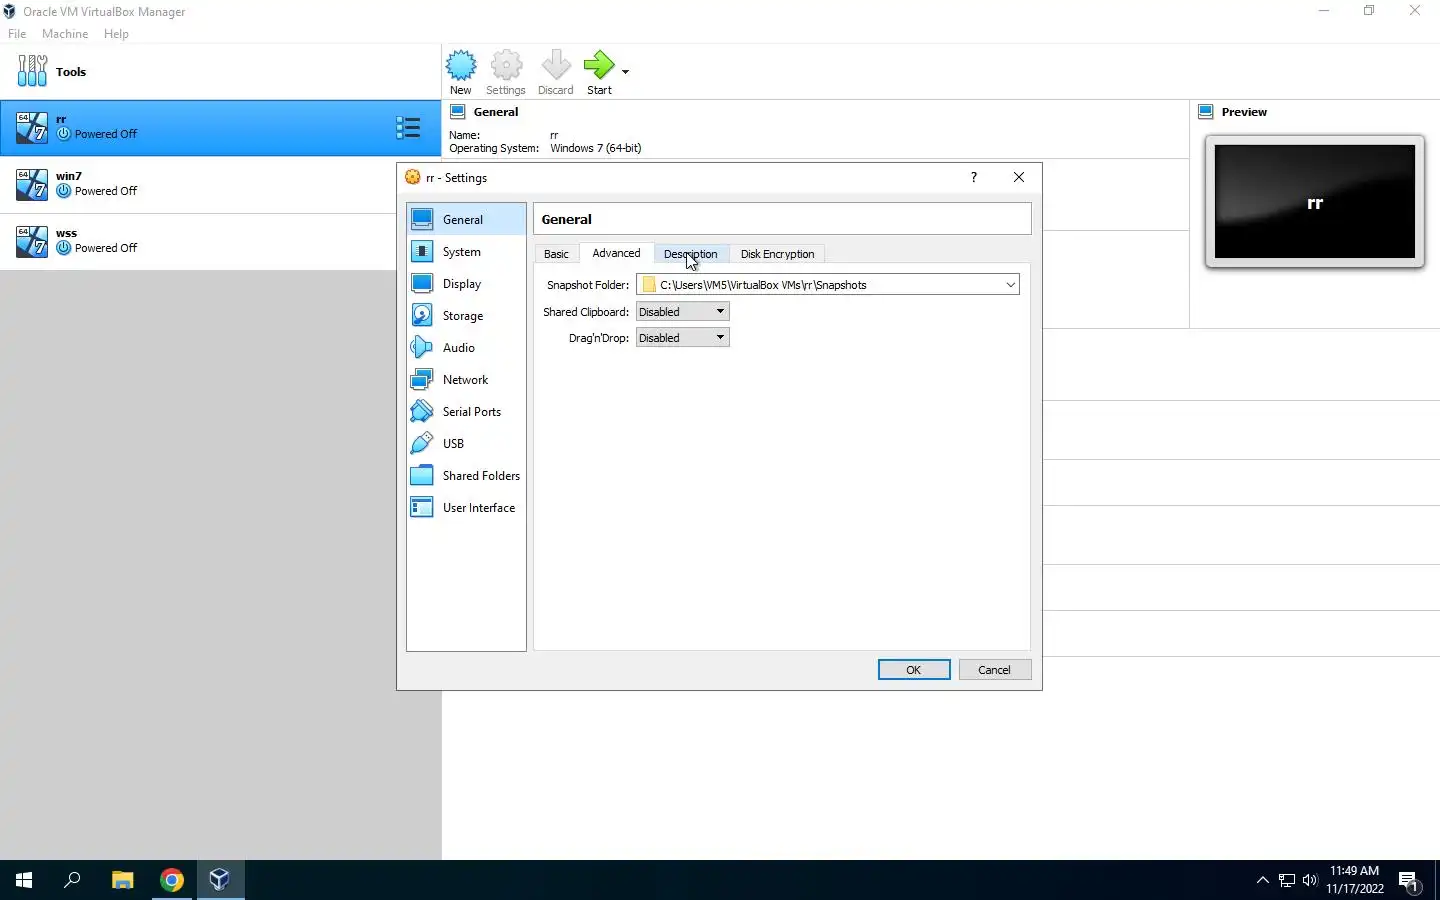This screenshot has width=1440, height=900.
Task: Open the Tools entry in the Manager sidebar
Action: pyautogui.click(x=220, y=72)
